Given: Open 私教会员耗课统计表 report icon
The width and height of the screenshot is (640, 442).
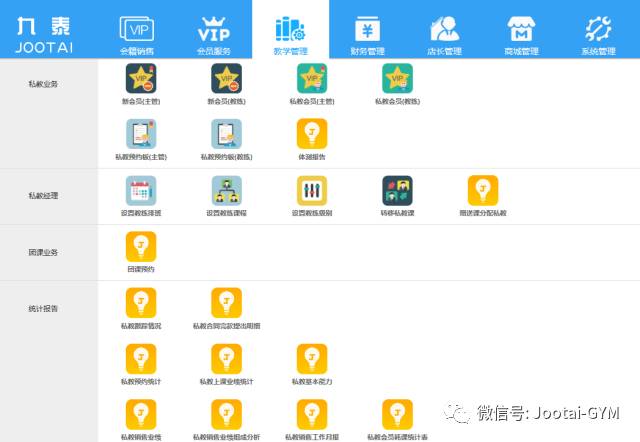Looking at the screenshot, I should [398, 415].
